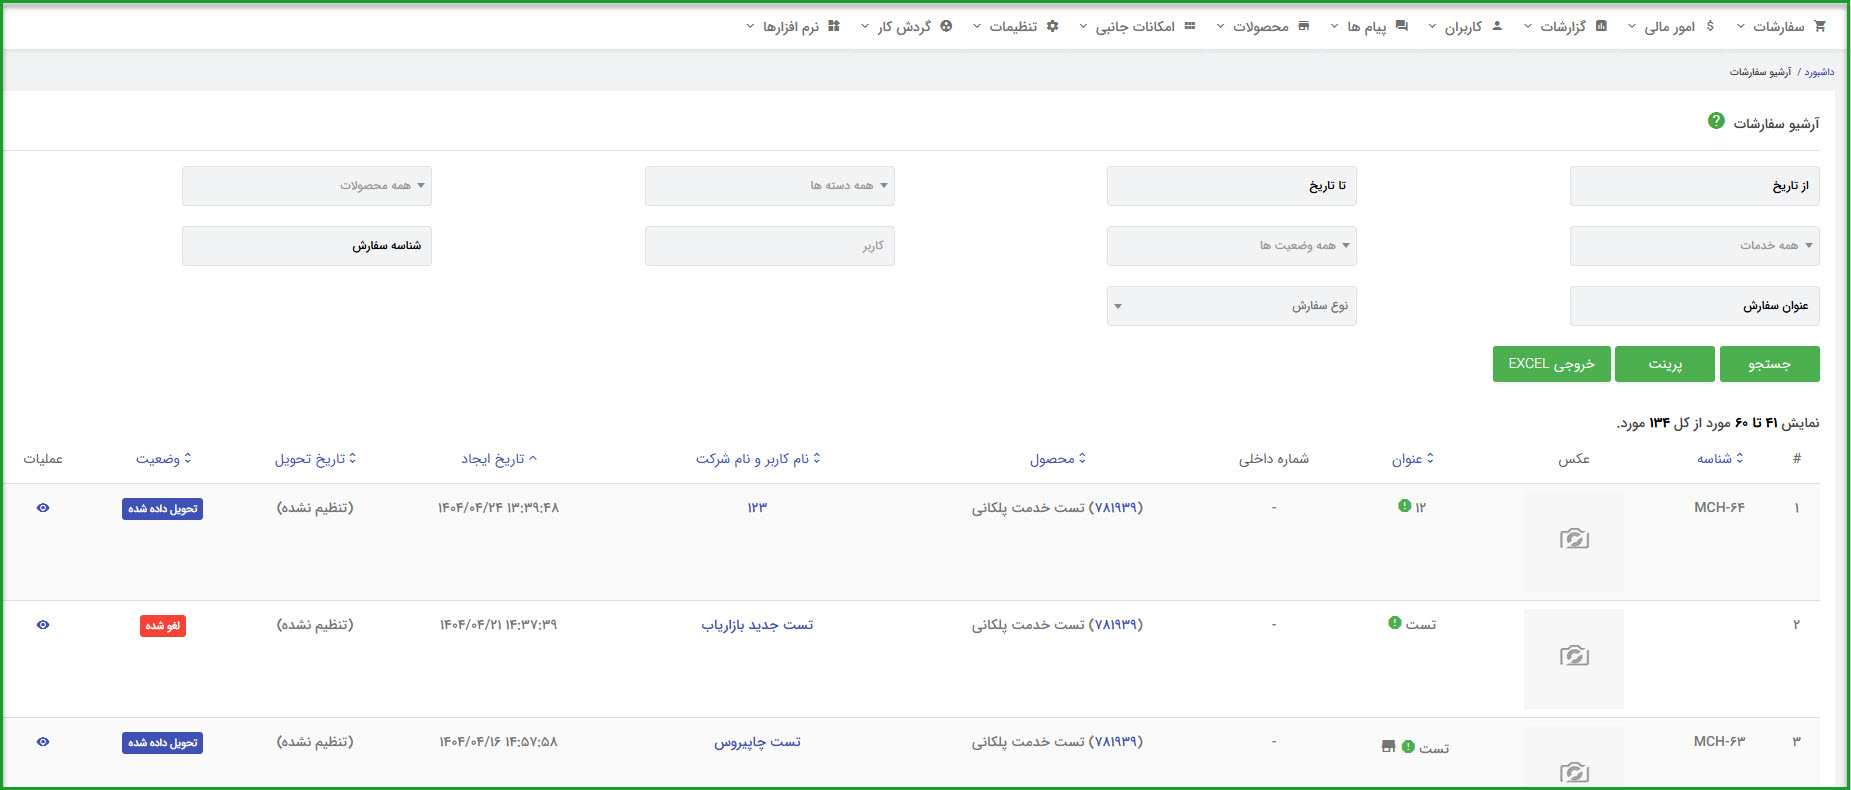This screenshot has width=1851, height=790.
Task: Click the شناسه سفارش input field
Action: pos(307,246)
